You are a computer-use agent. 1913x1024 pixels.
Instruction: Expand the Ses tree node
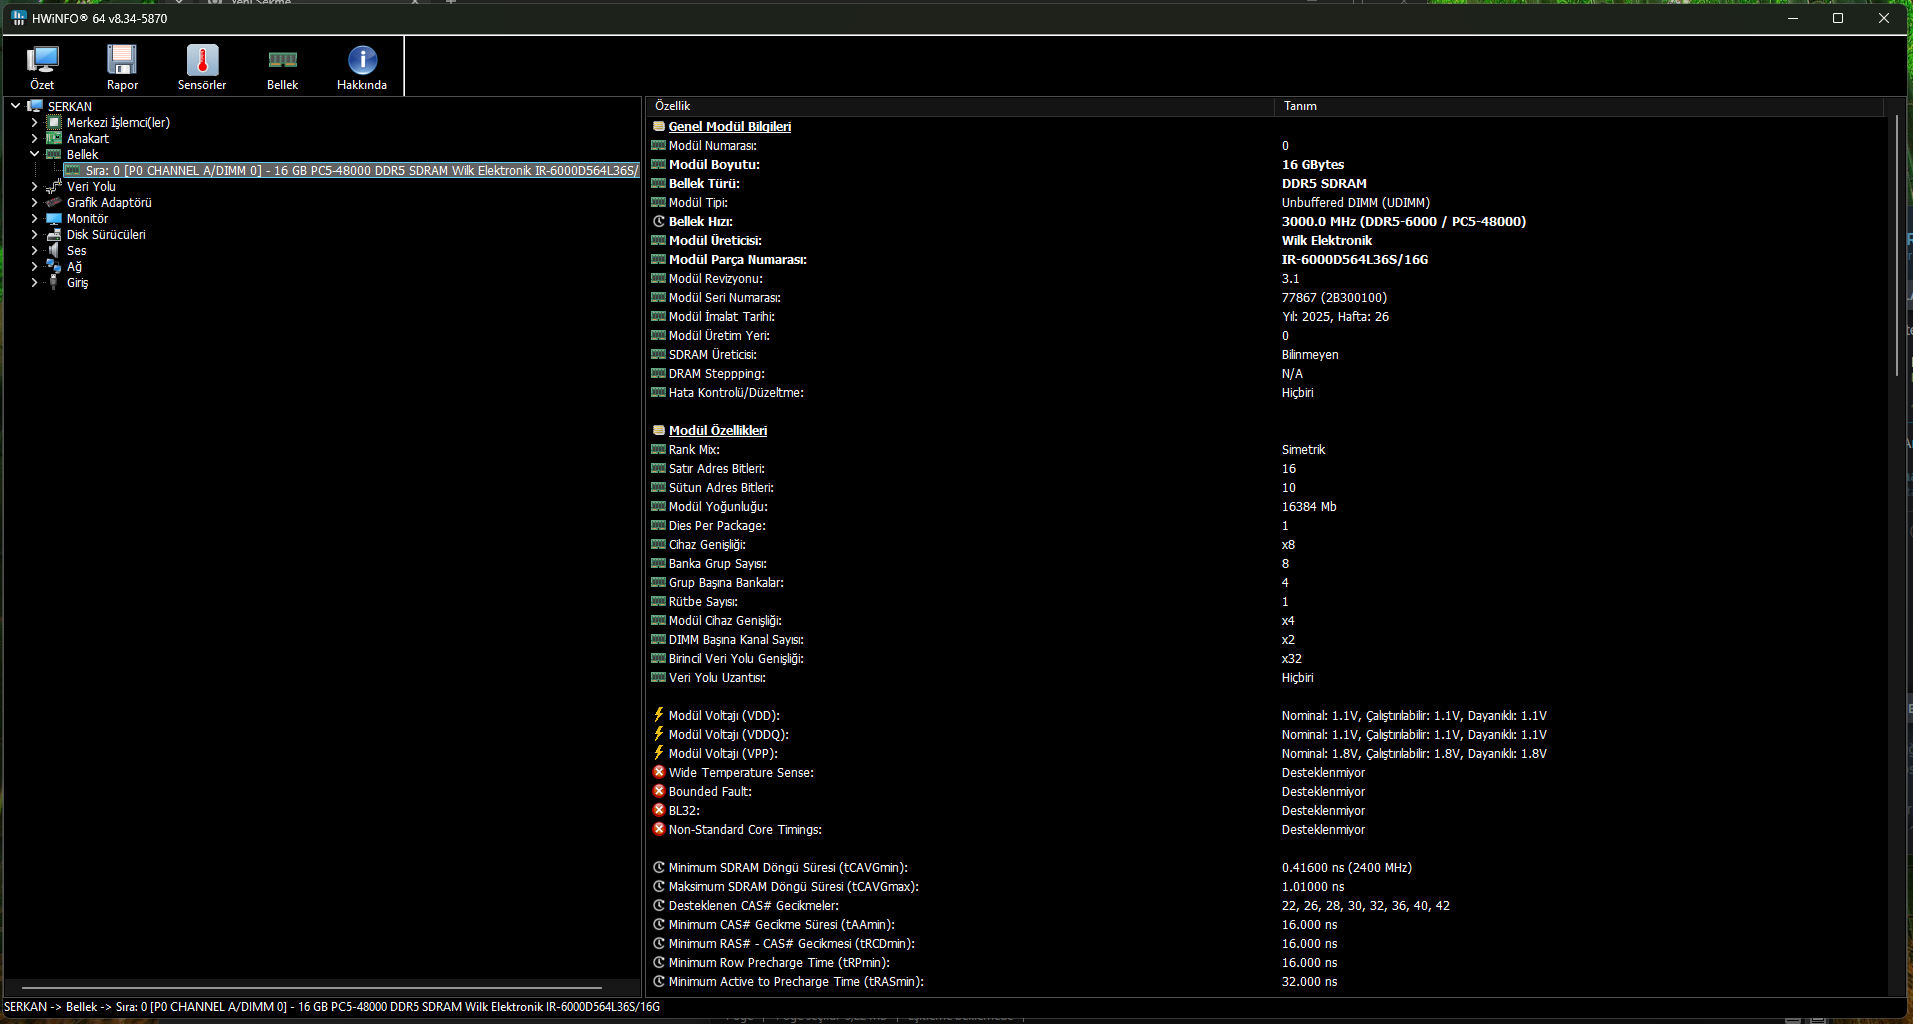point(35,250)
